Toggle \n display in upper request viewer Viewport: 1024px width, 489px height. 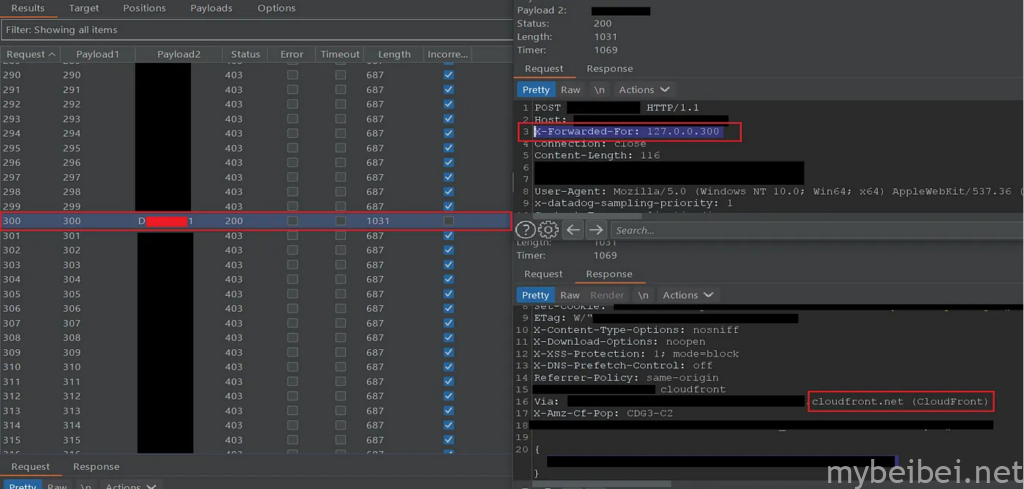pos(599,90)
